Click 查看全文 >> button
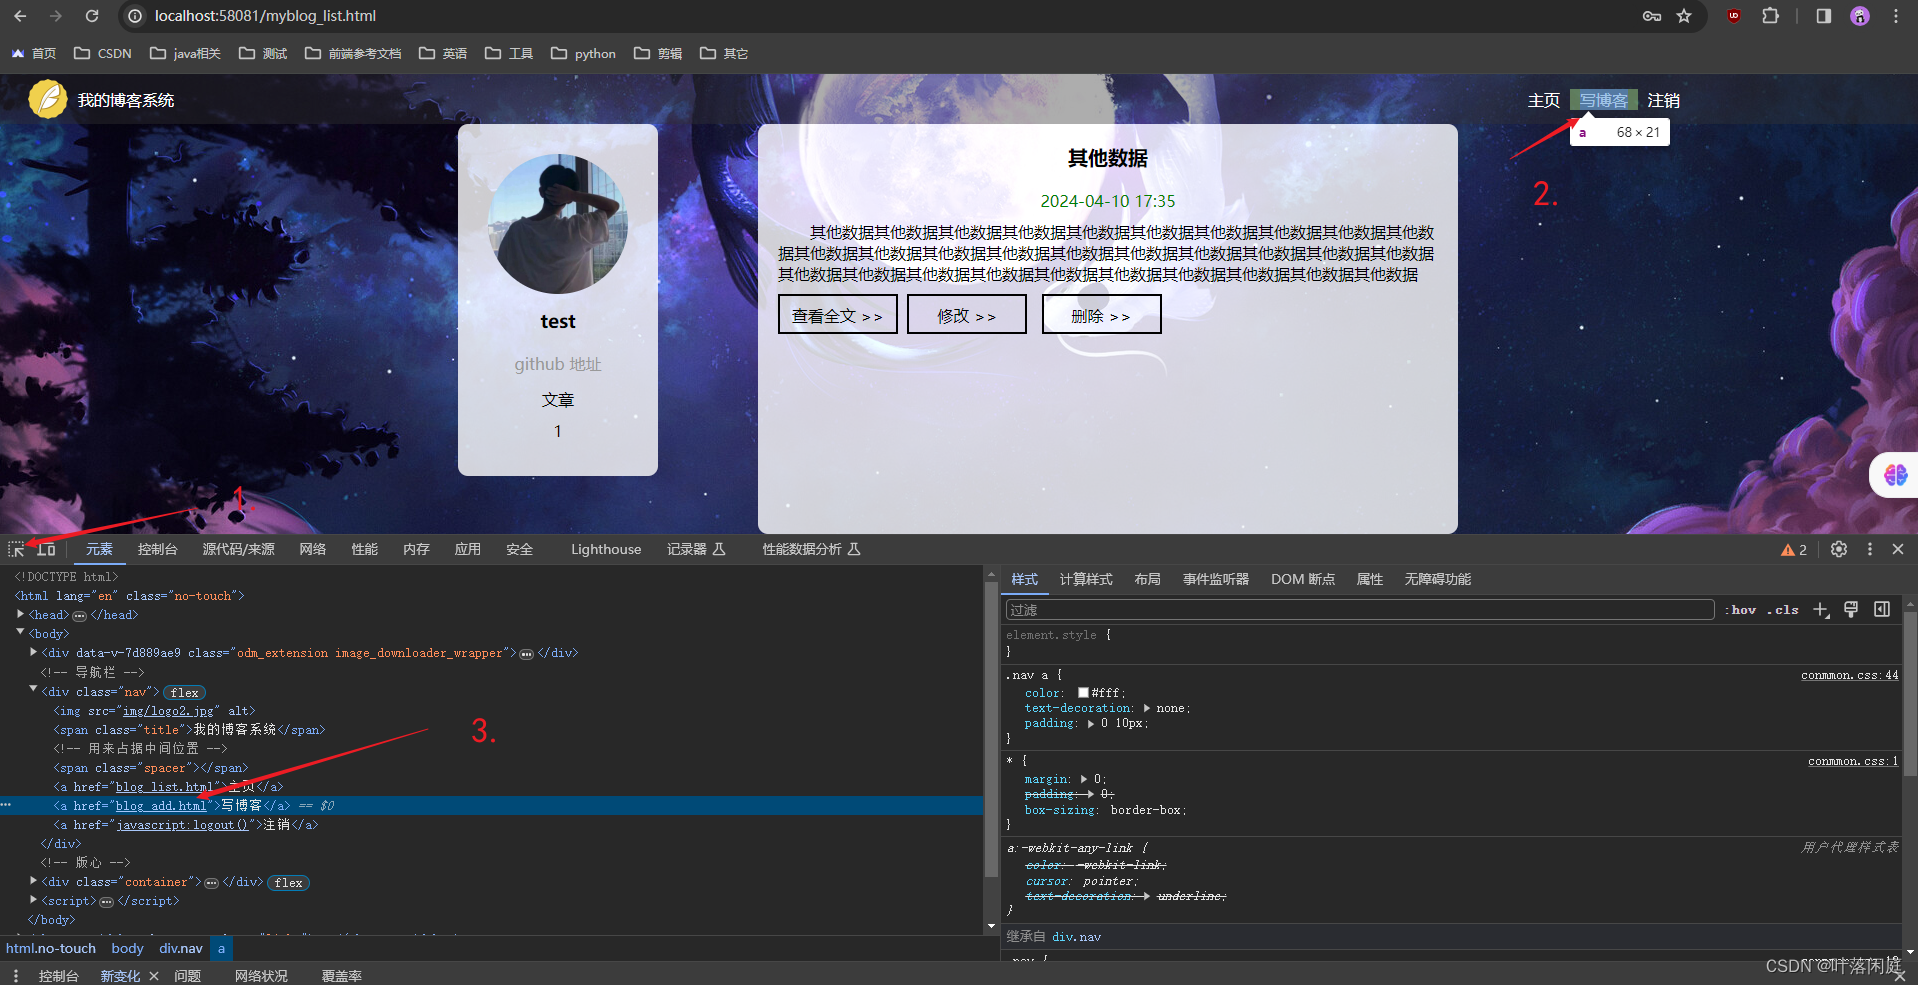Screen dimensions: 1918x985 (837, 314)
